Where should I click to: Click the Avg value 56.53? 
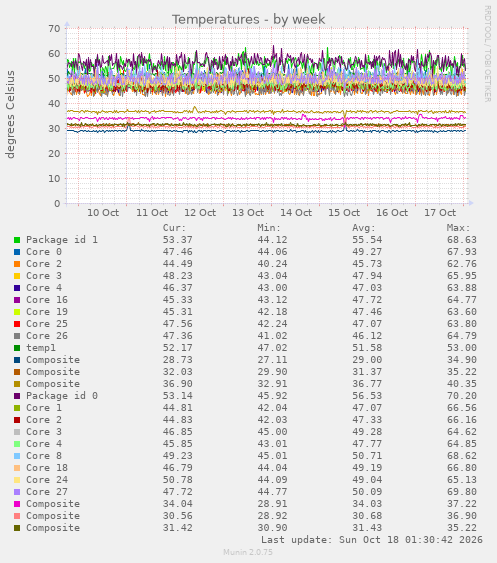pyautogui.click(x=367, y=396)
